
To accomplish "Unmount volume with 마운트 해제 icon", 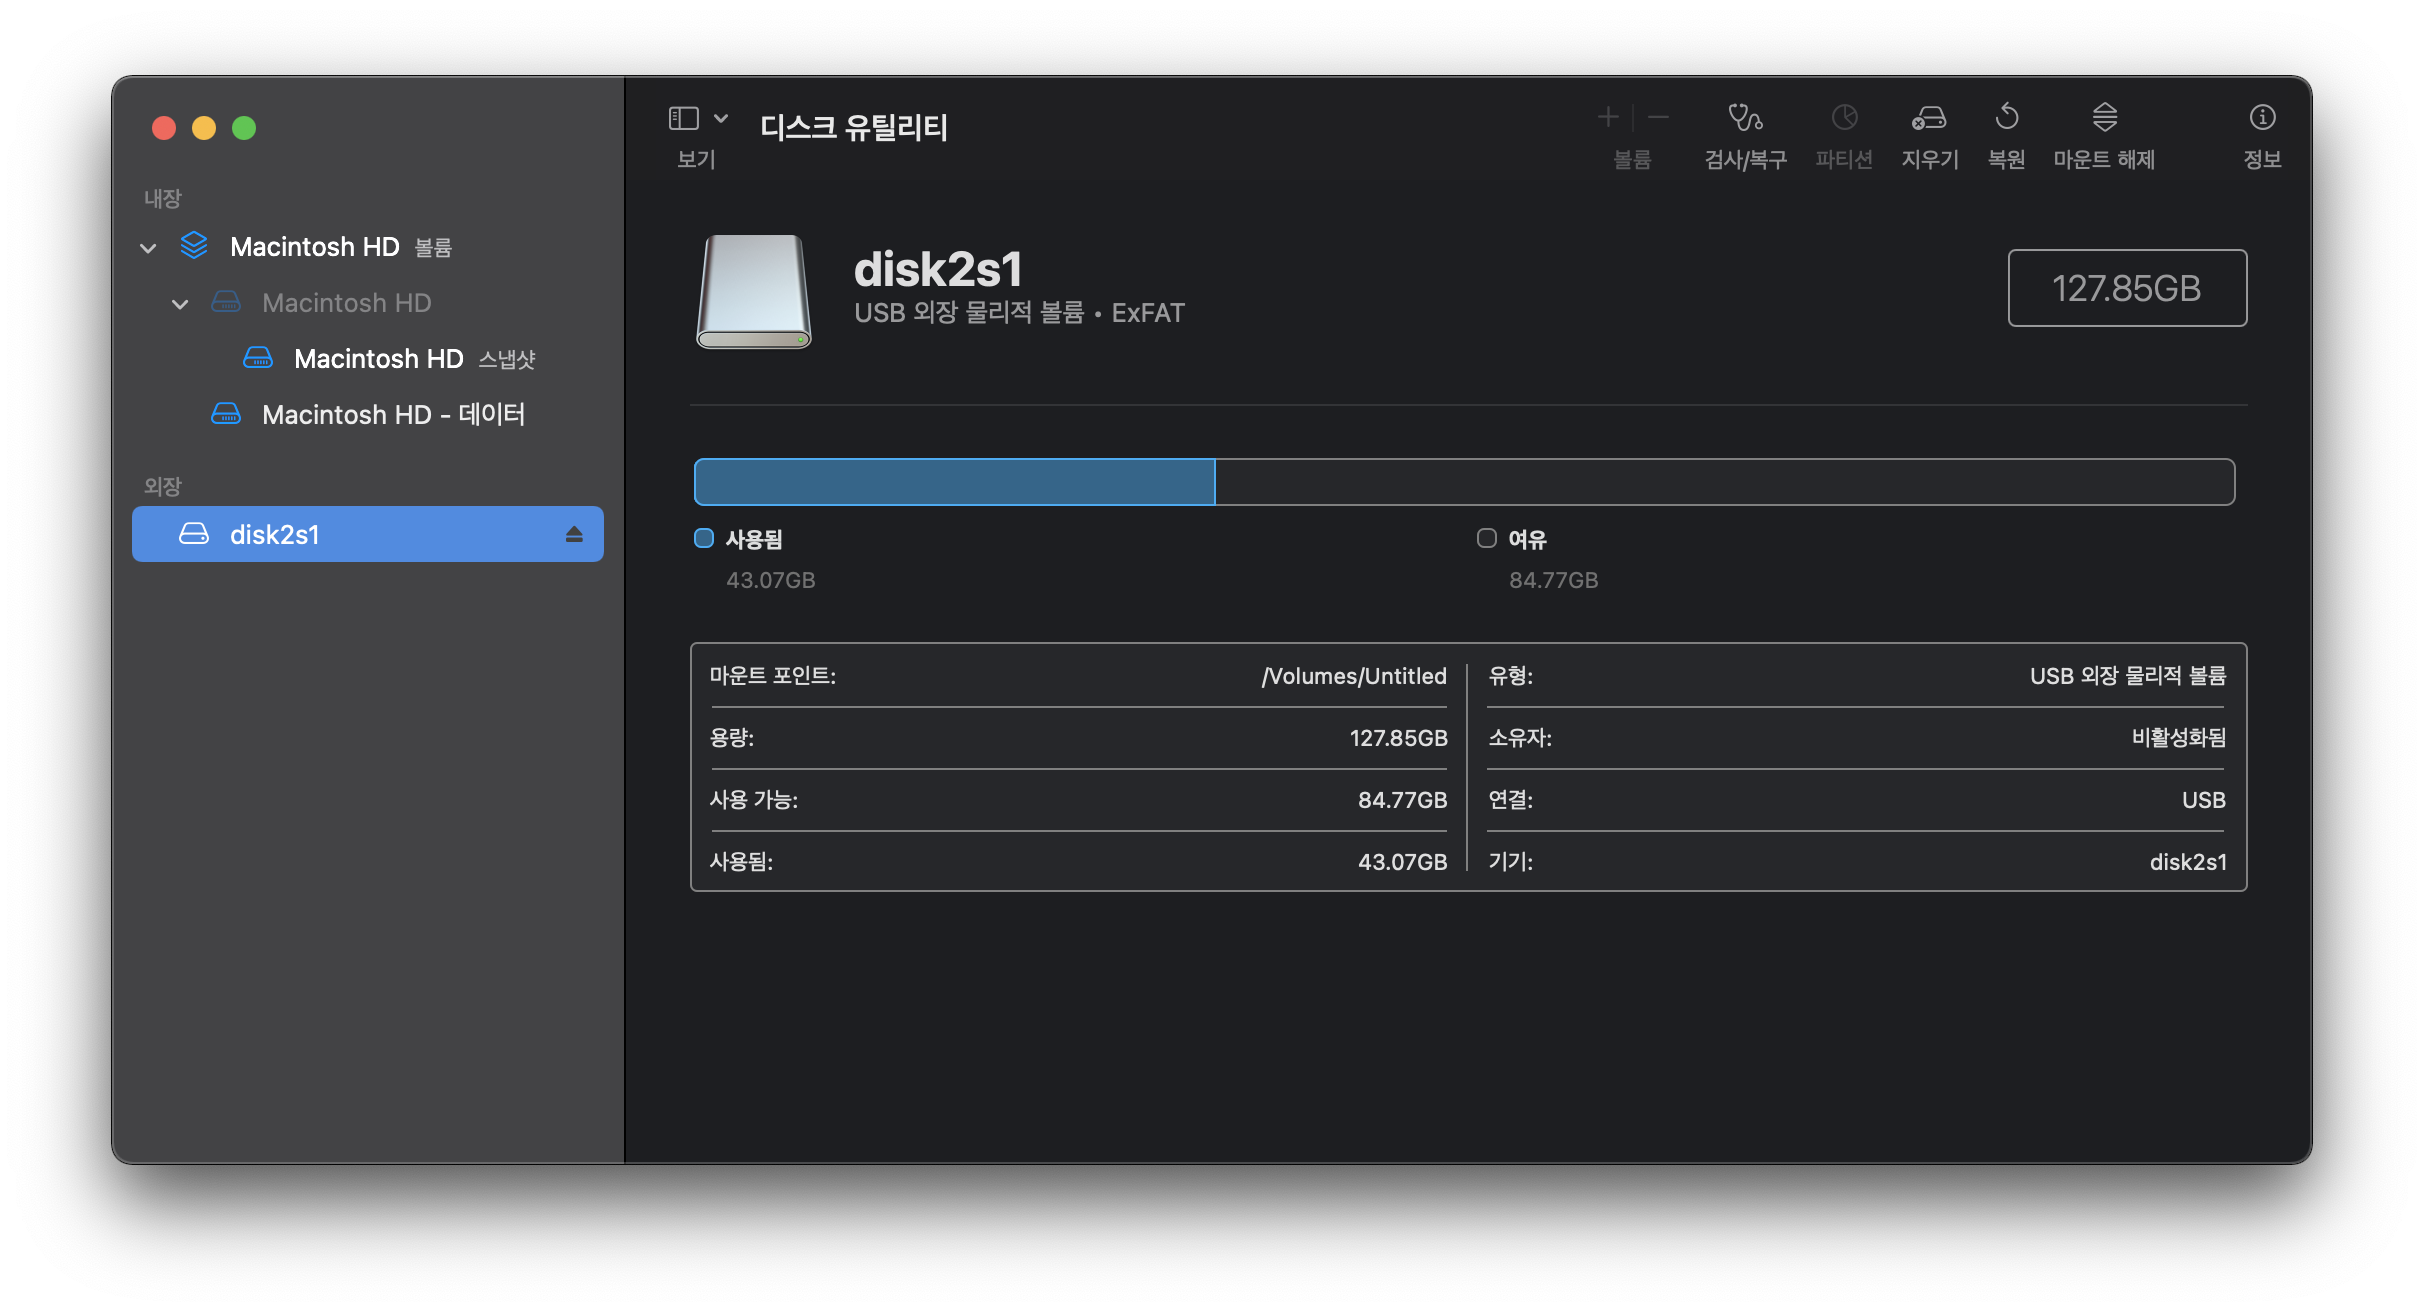I will pos(2104,118).
